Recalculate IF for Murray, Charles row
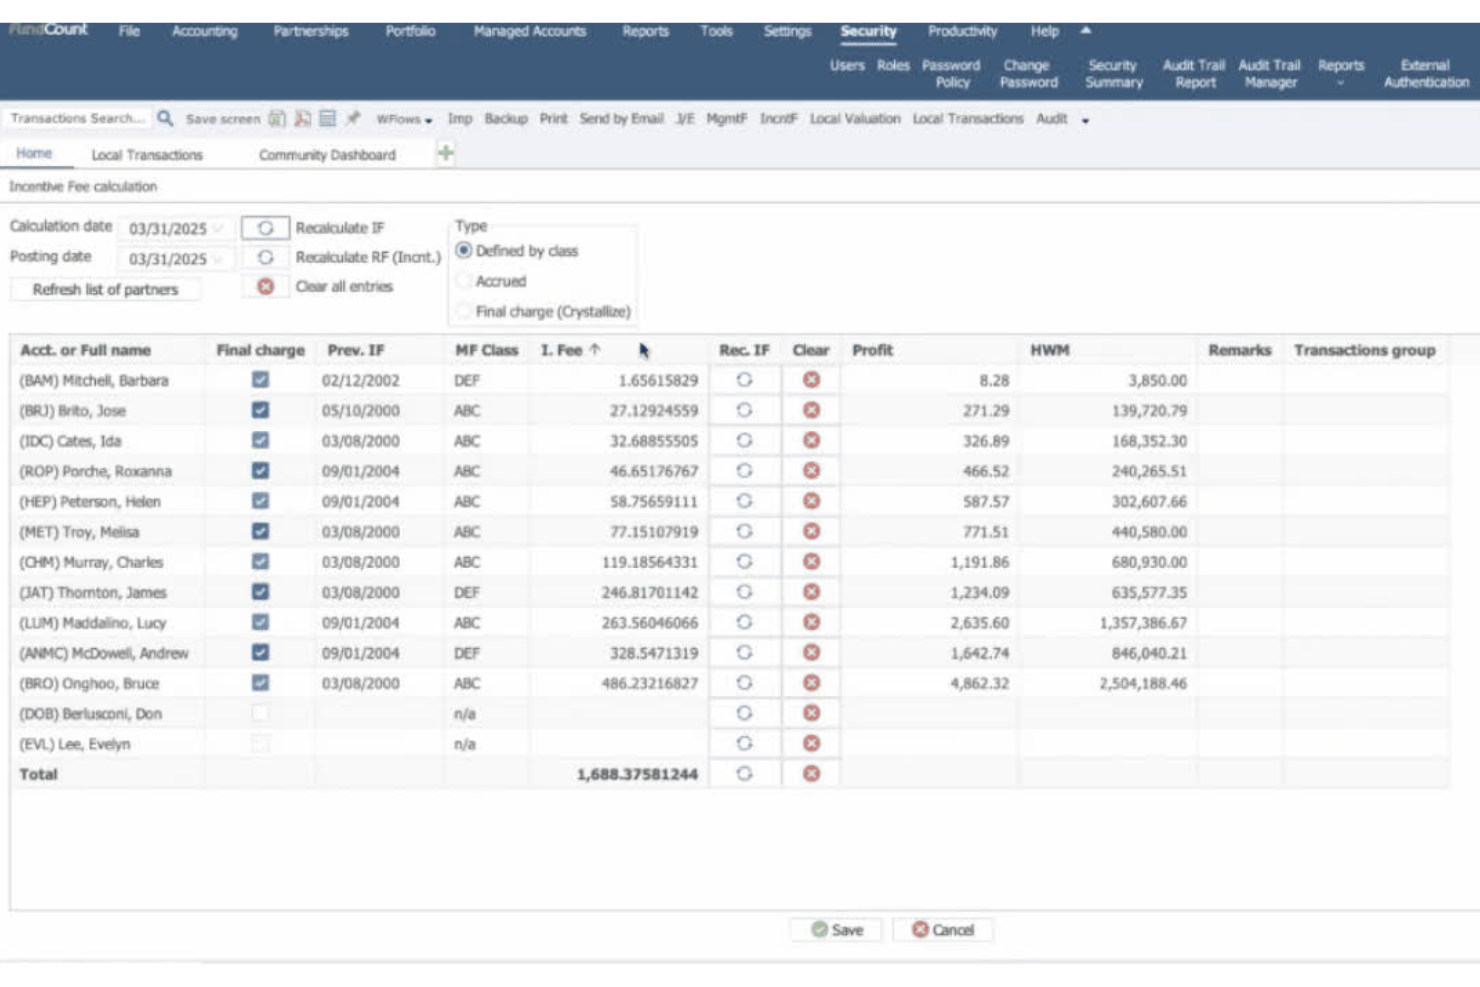1480x987 pixels. click(x=744, y=562)
